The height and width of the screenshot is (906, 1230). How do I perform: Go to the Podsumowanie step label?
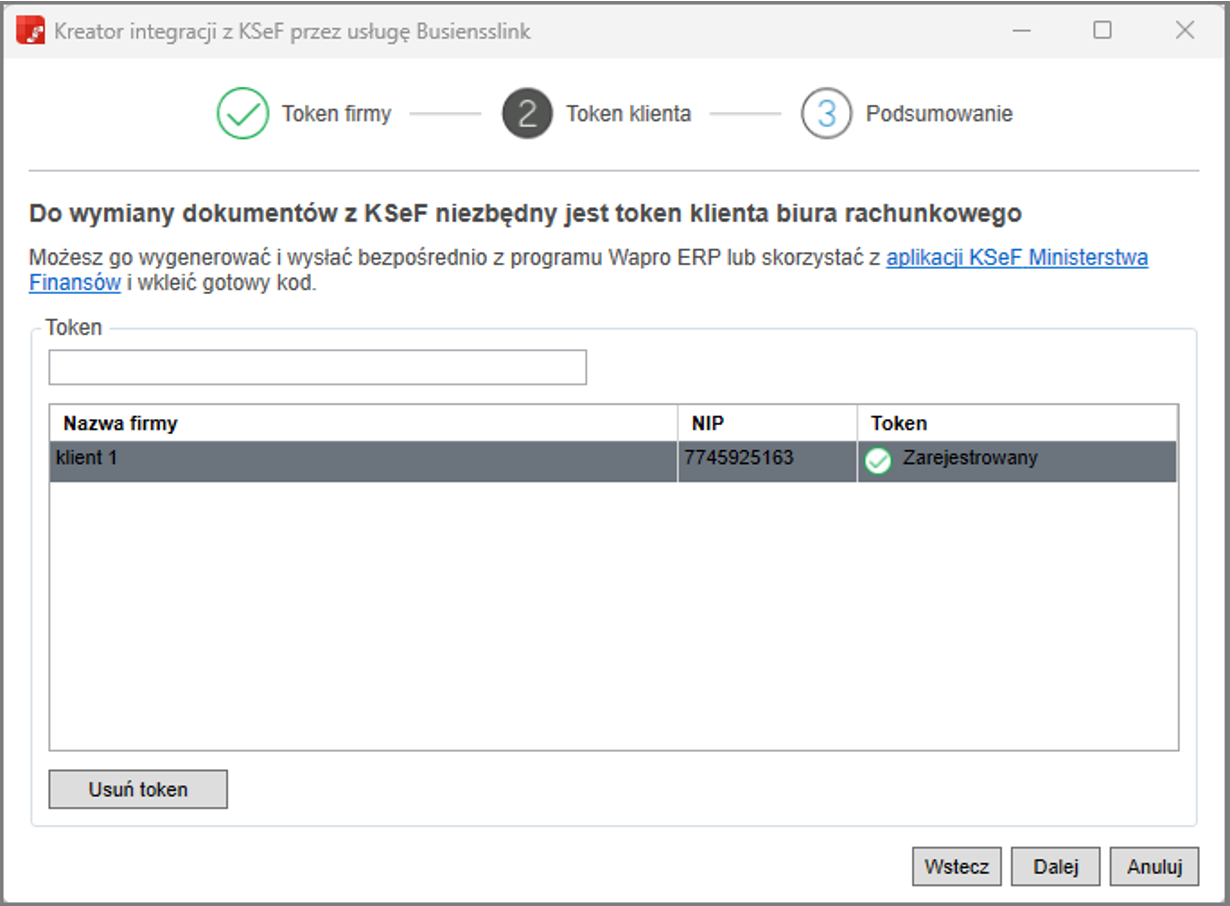coord(939,114)
